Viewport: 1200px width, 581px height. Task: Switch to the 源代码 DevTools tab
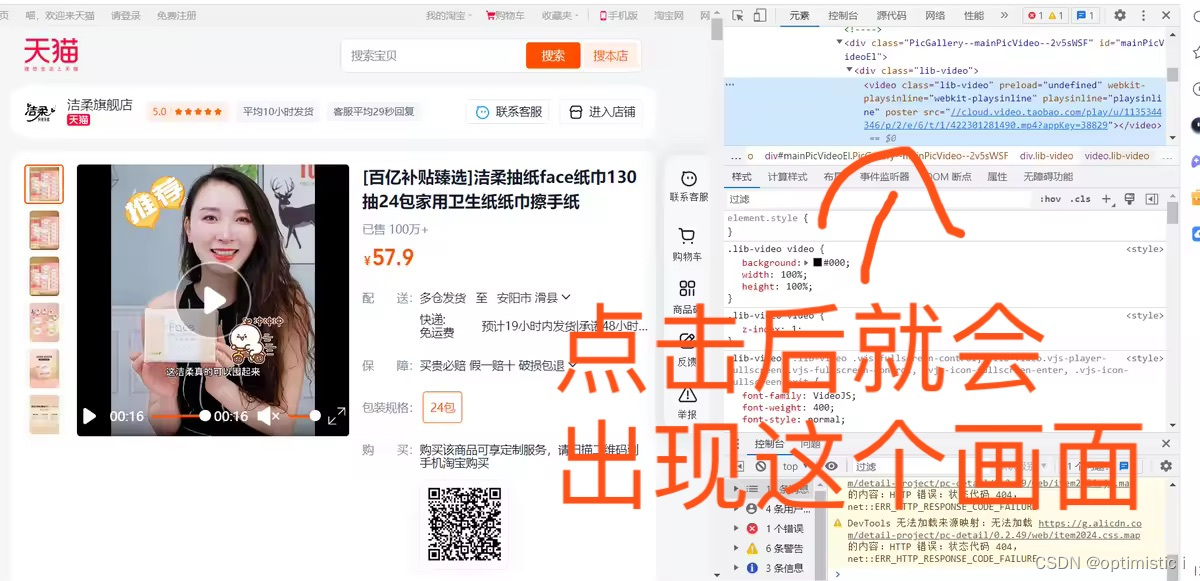click(892, 15)
